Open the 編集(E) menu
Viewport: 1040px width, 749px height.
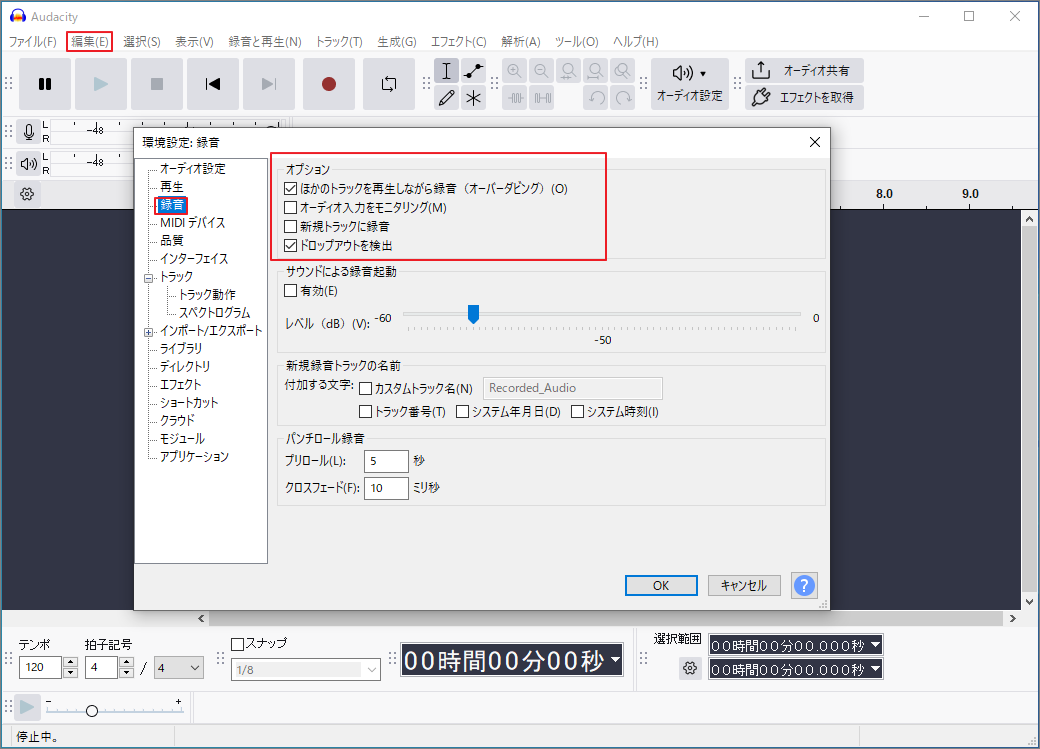point(89,41)
